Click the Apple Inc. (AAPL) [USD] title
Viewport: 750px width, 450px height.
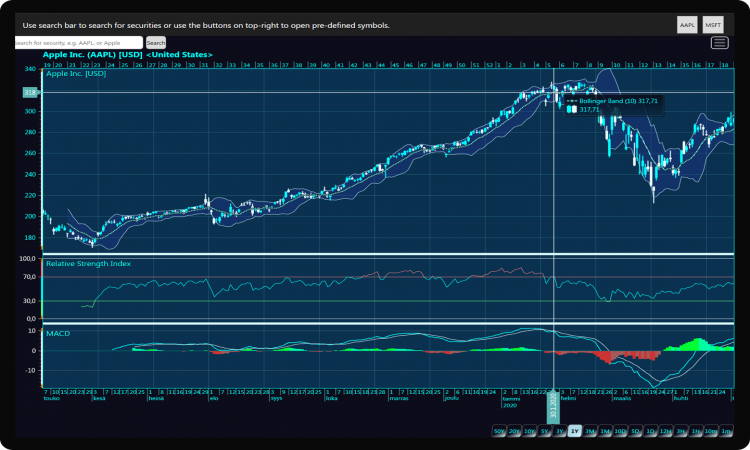[x=92, y=55]
